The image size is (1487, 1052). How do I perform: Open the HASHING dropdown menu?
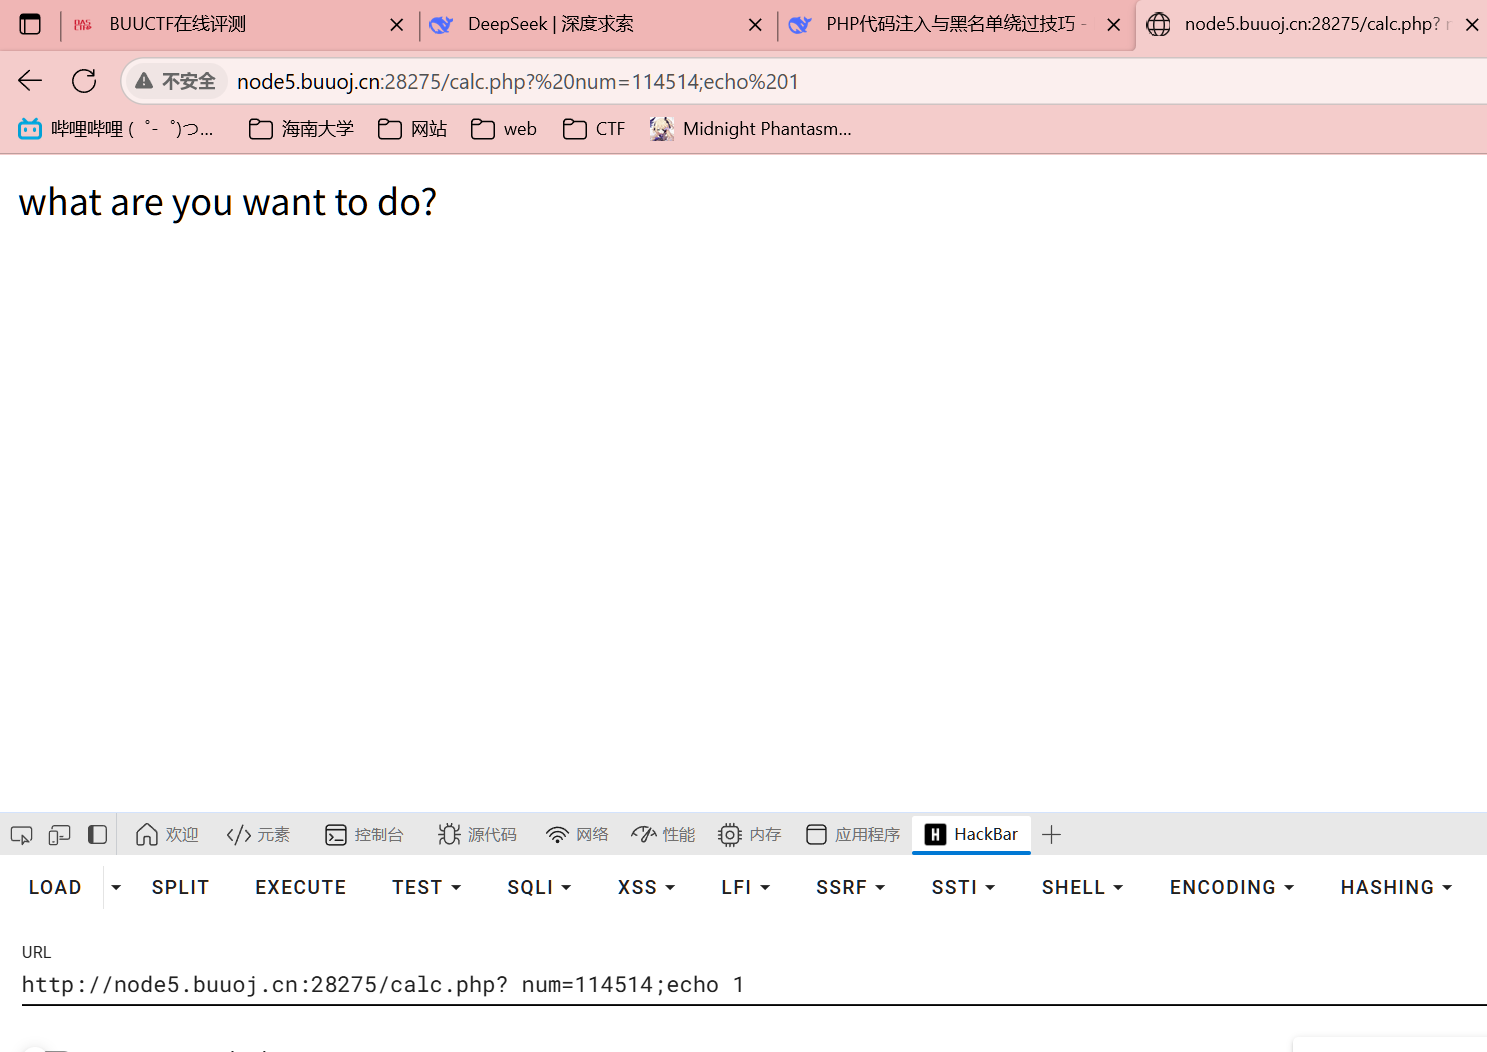click(x=1396, y=888)
